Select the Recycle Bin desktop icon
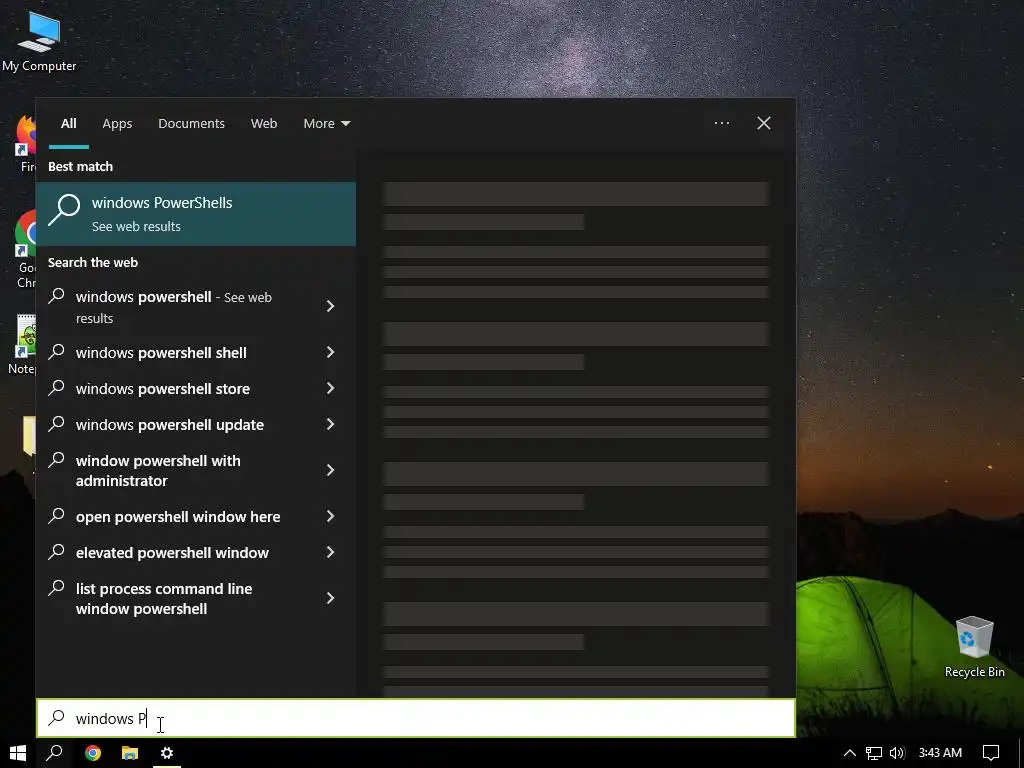 pyautogui.click(x=974, y=647)
